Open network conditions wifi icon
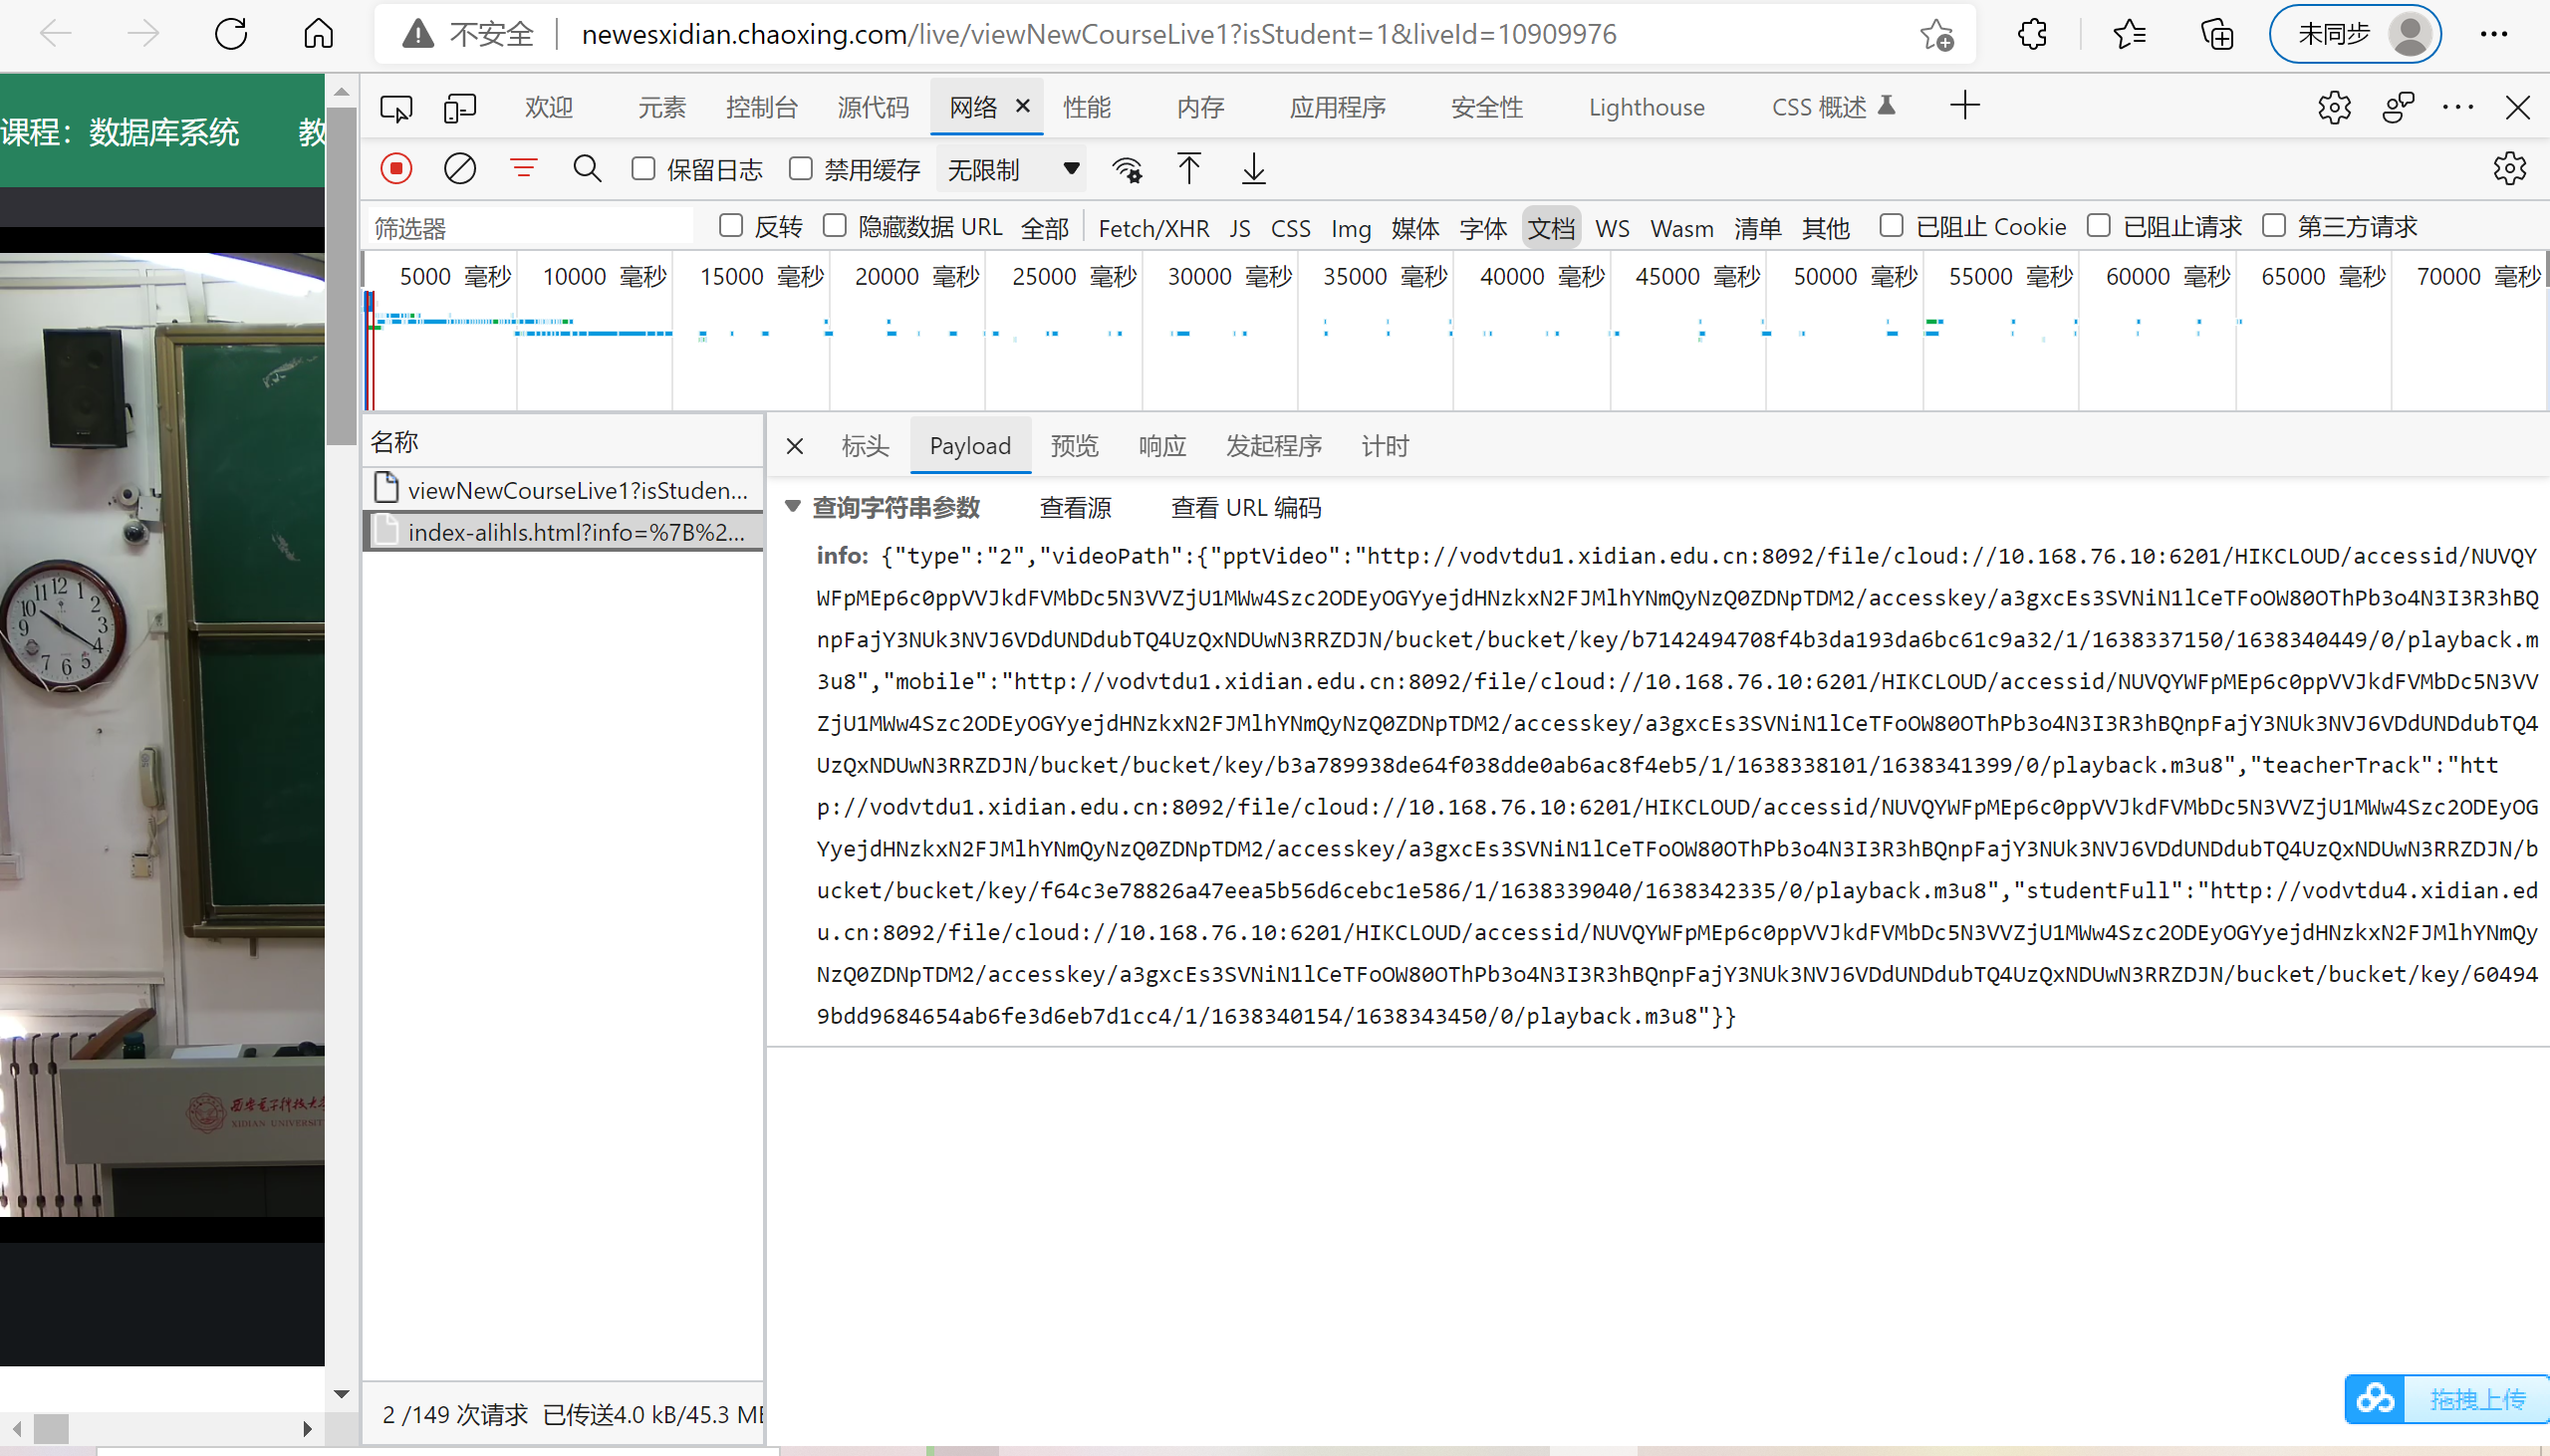 click(1127, 169)
